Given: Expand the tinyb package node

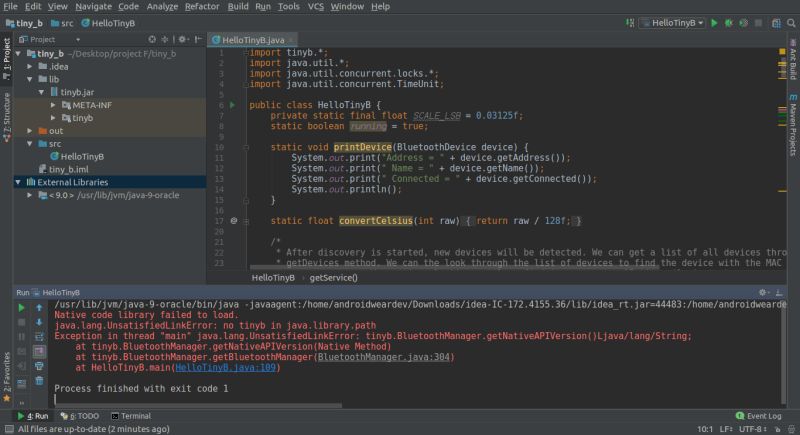Looking at the screenshot, I should 53,118.
